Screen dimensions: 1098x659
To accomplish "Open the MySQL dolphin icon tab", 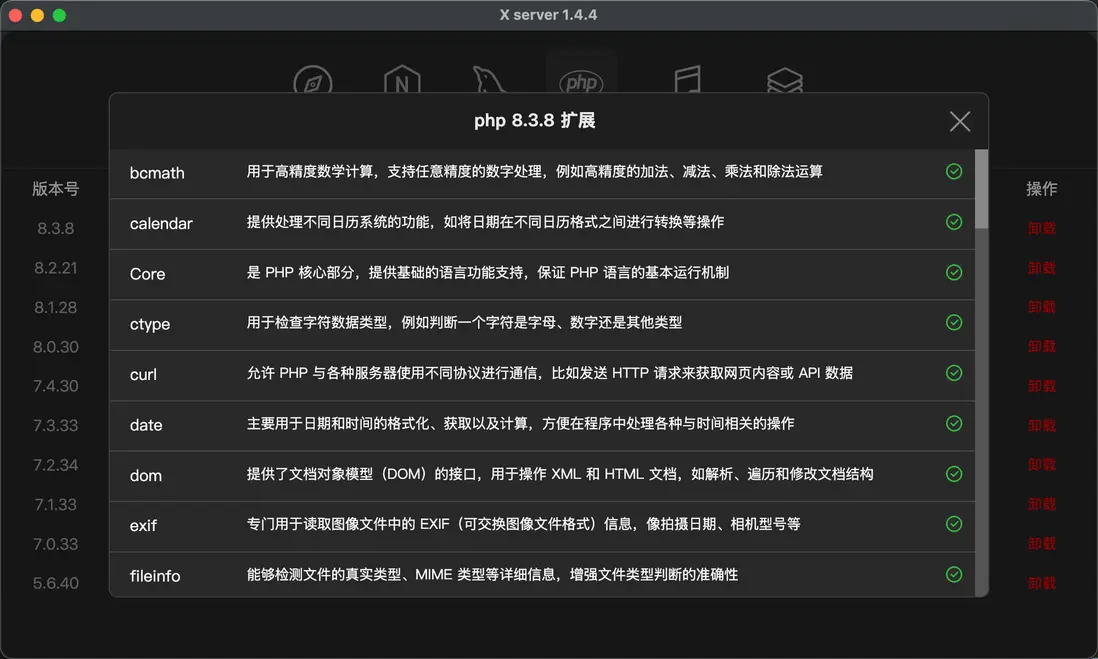I will click(x=488, y=81).
